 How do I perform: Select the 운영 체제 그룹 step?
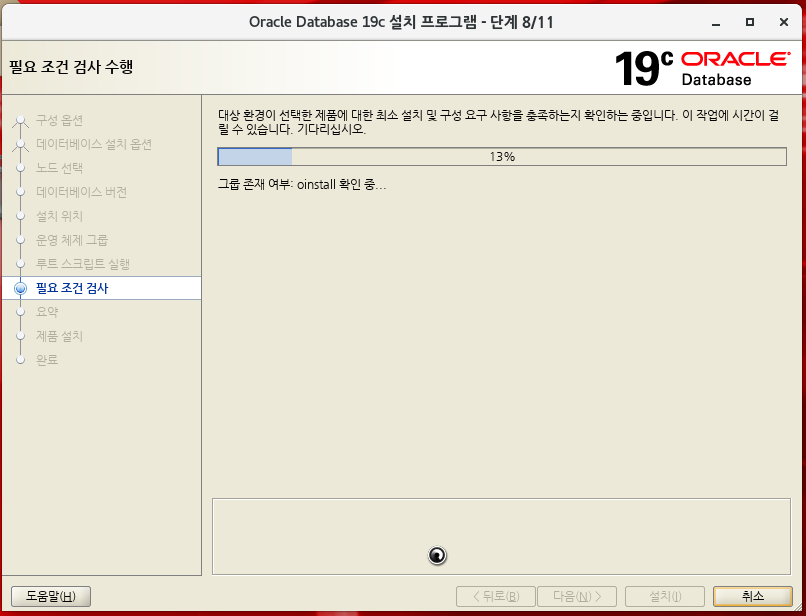[72, 240]
